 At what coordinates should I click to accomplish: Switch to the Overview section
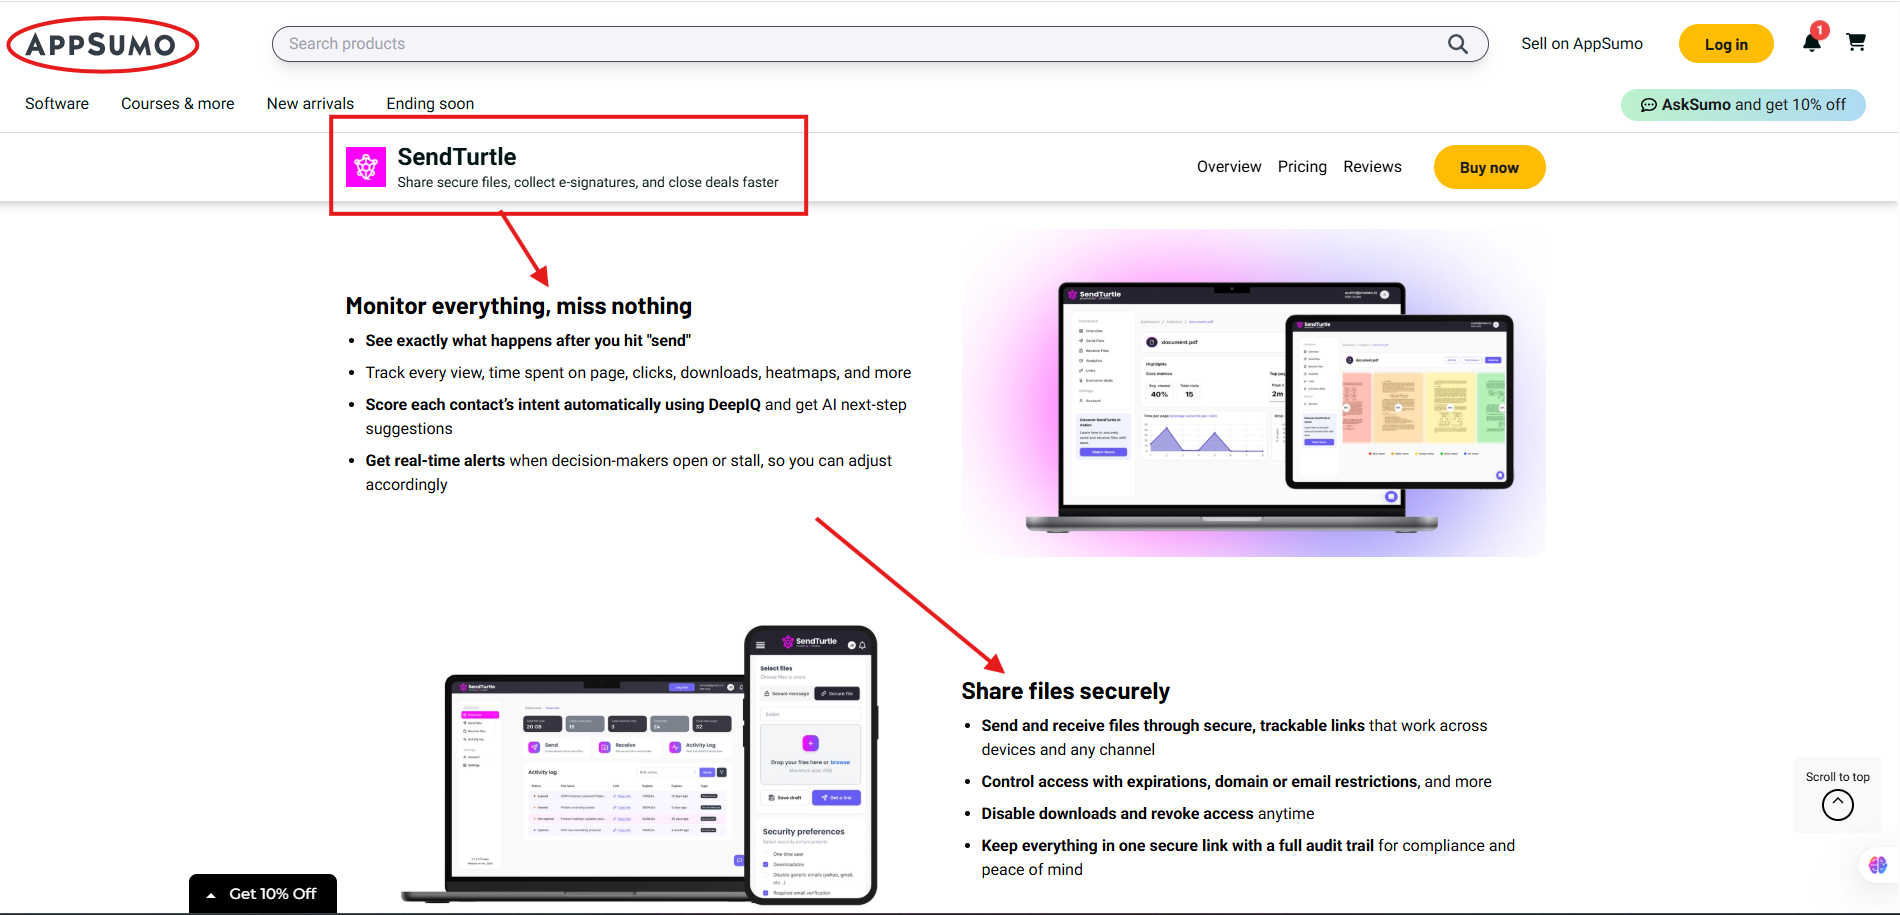pos(1229,167)
